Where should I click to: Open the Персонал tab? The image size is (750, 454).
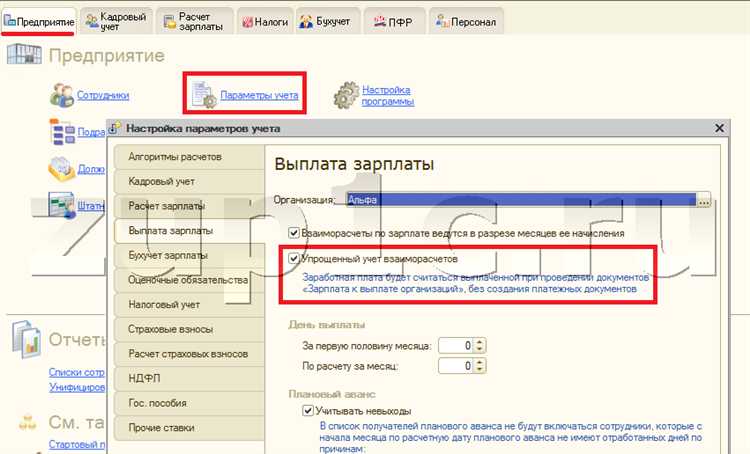click(466, 22)
